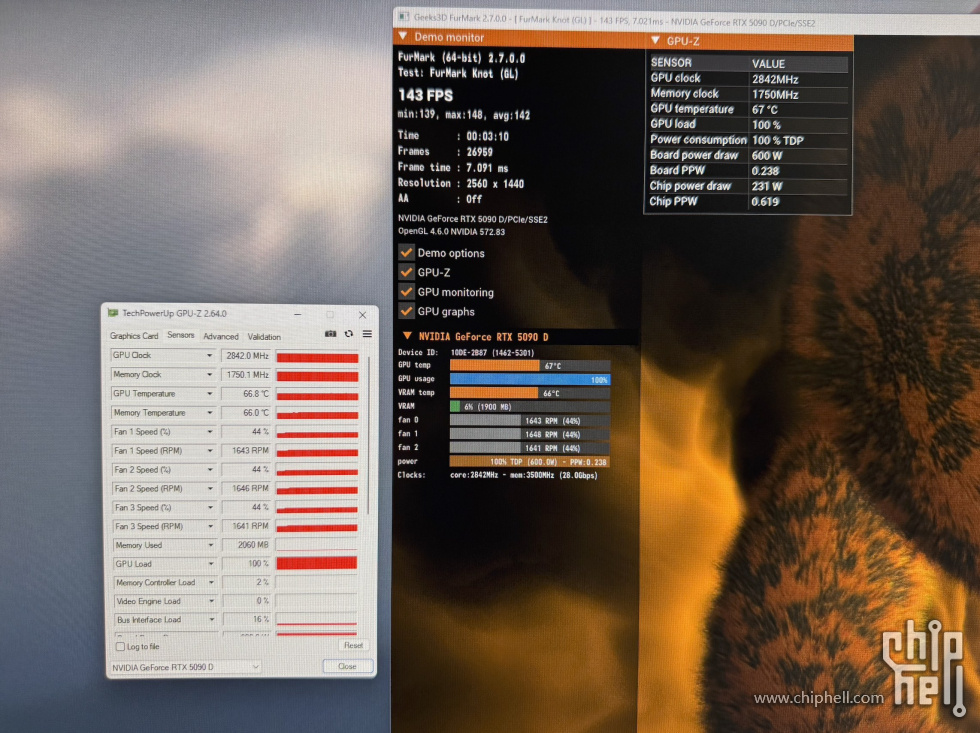Click the GPU Load red history graph
Screen dimensions: 980x733
317,563
